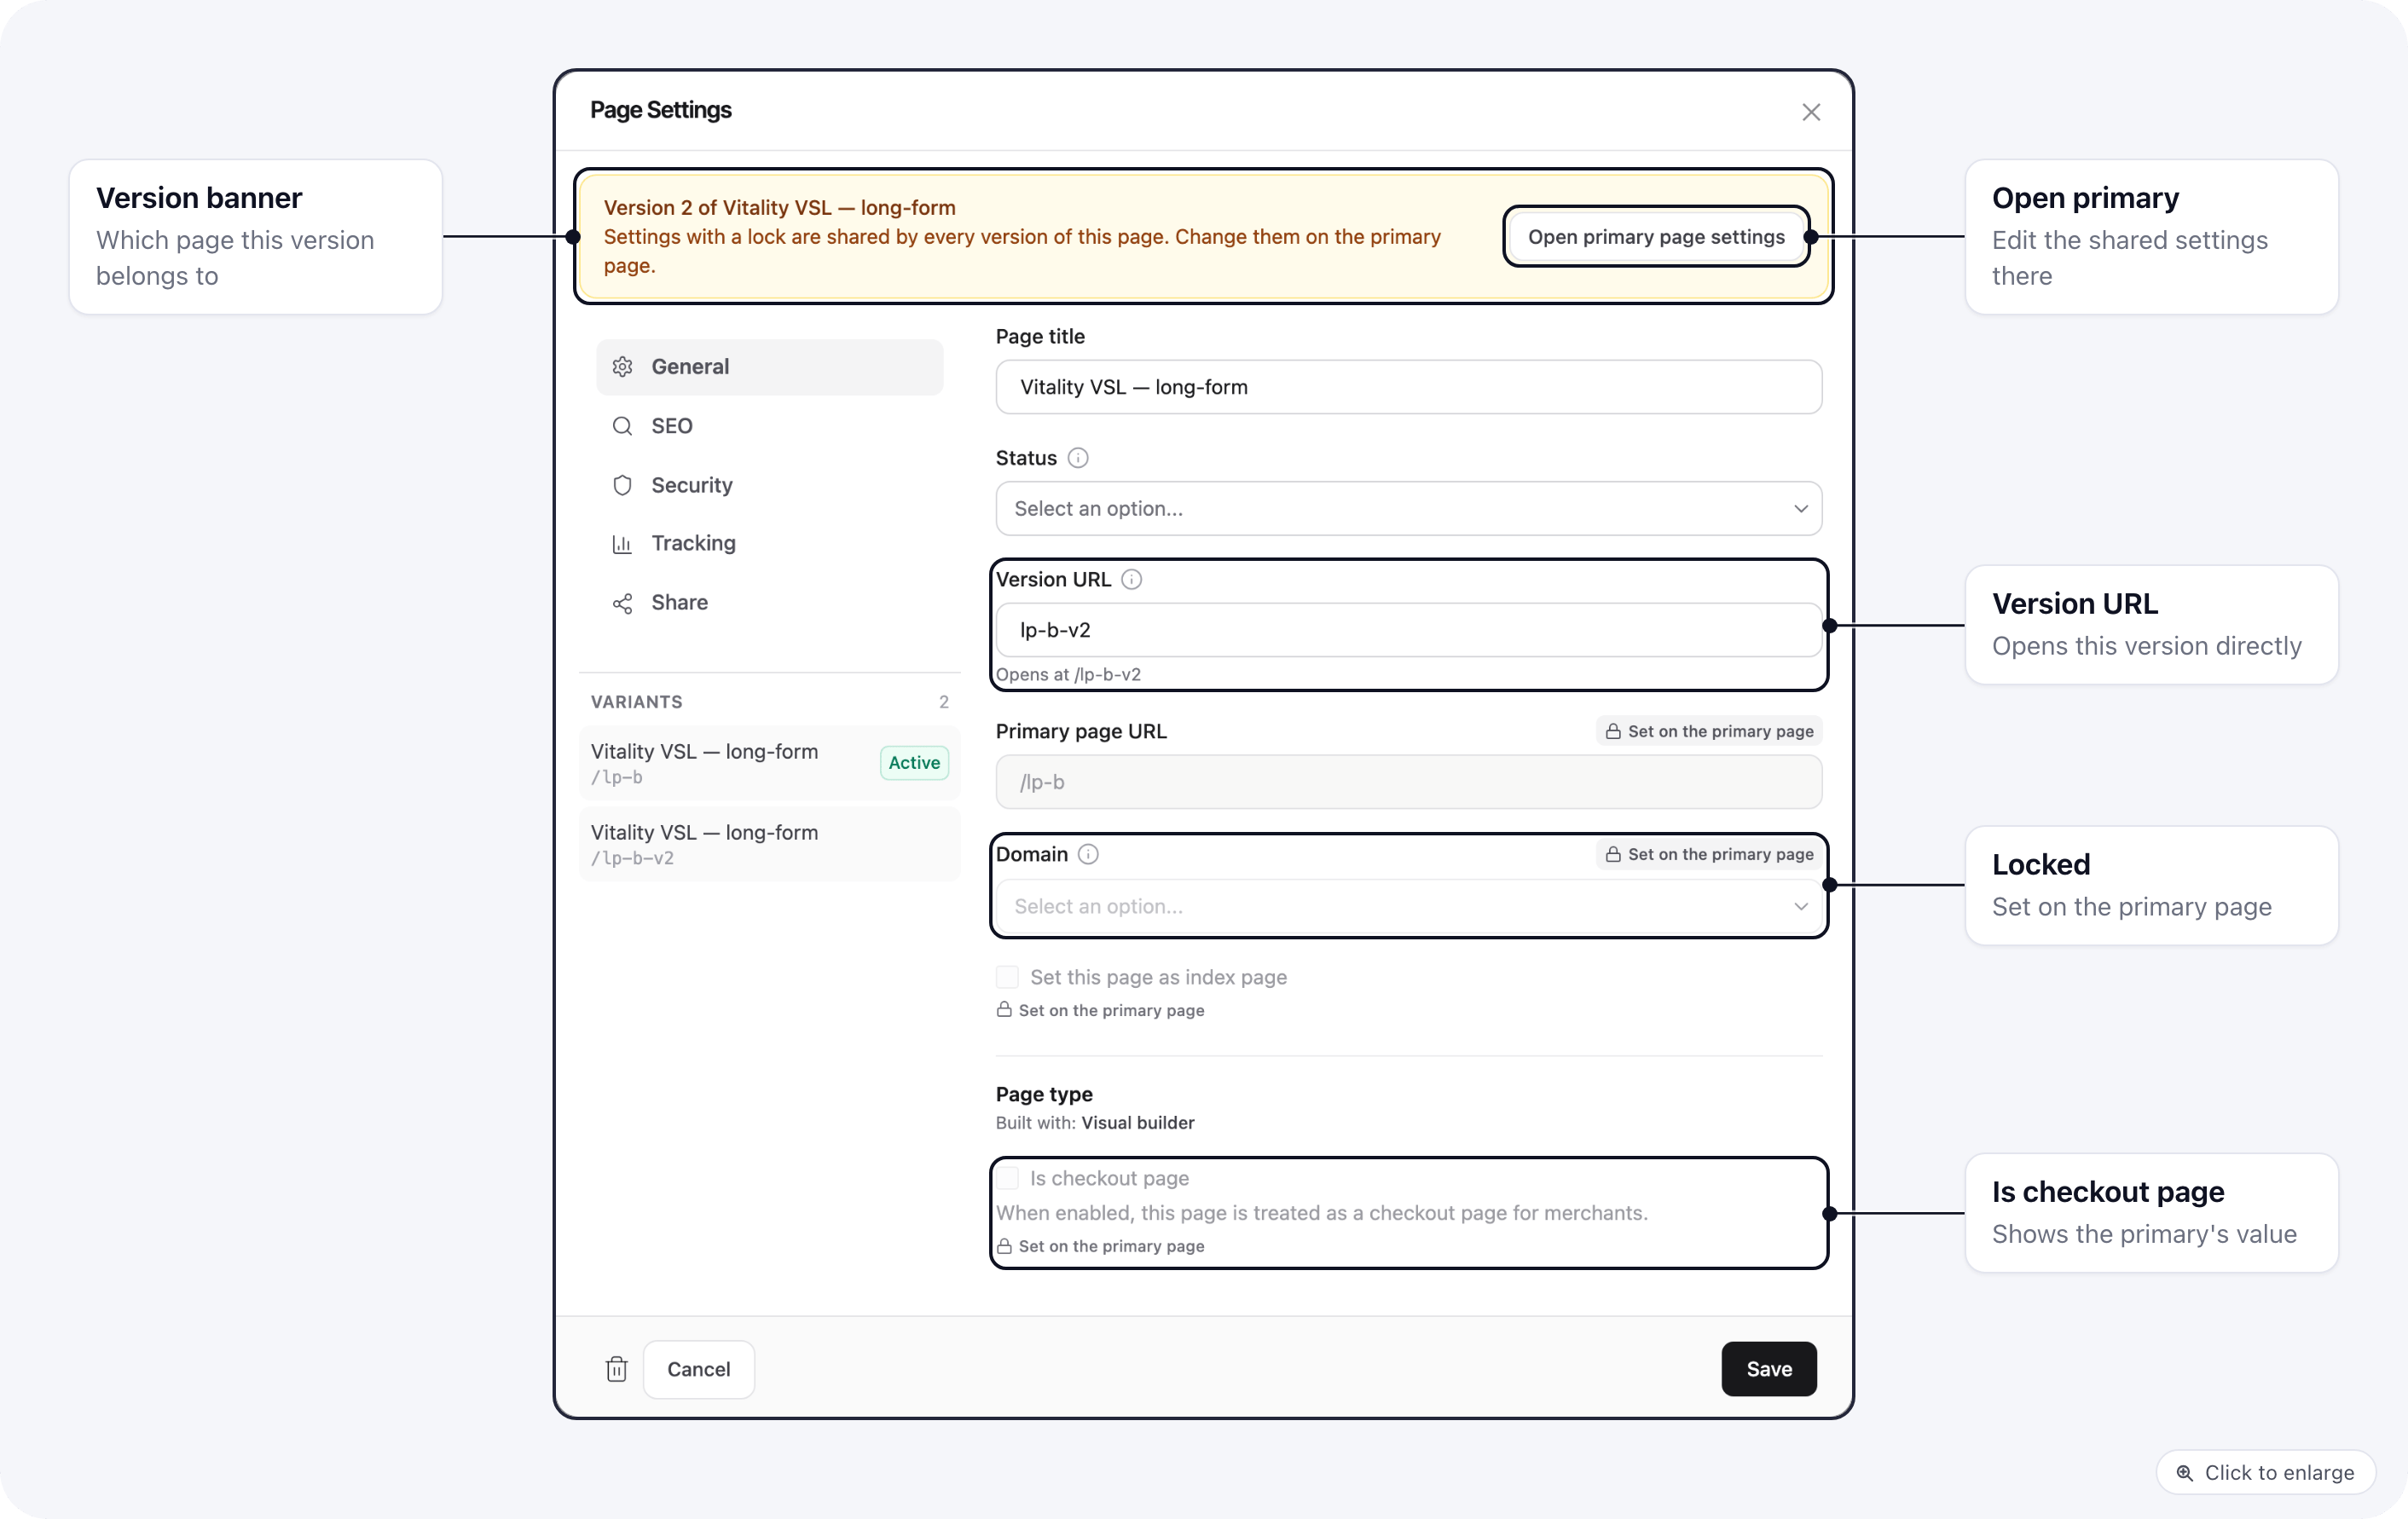This screenshot has width=2408, height=1519.
Task: Toggle Set this page as index page
Action: tap(1007, 977)
